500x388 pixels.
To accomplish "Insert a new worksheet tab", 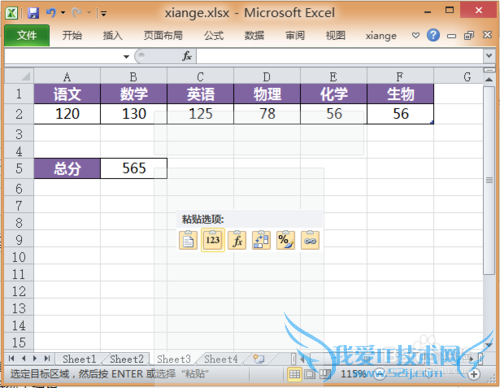I will [x=259, y=359].
